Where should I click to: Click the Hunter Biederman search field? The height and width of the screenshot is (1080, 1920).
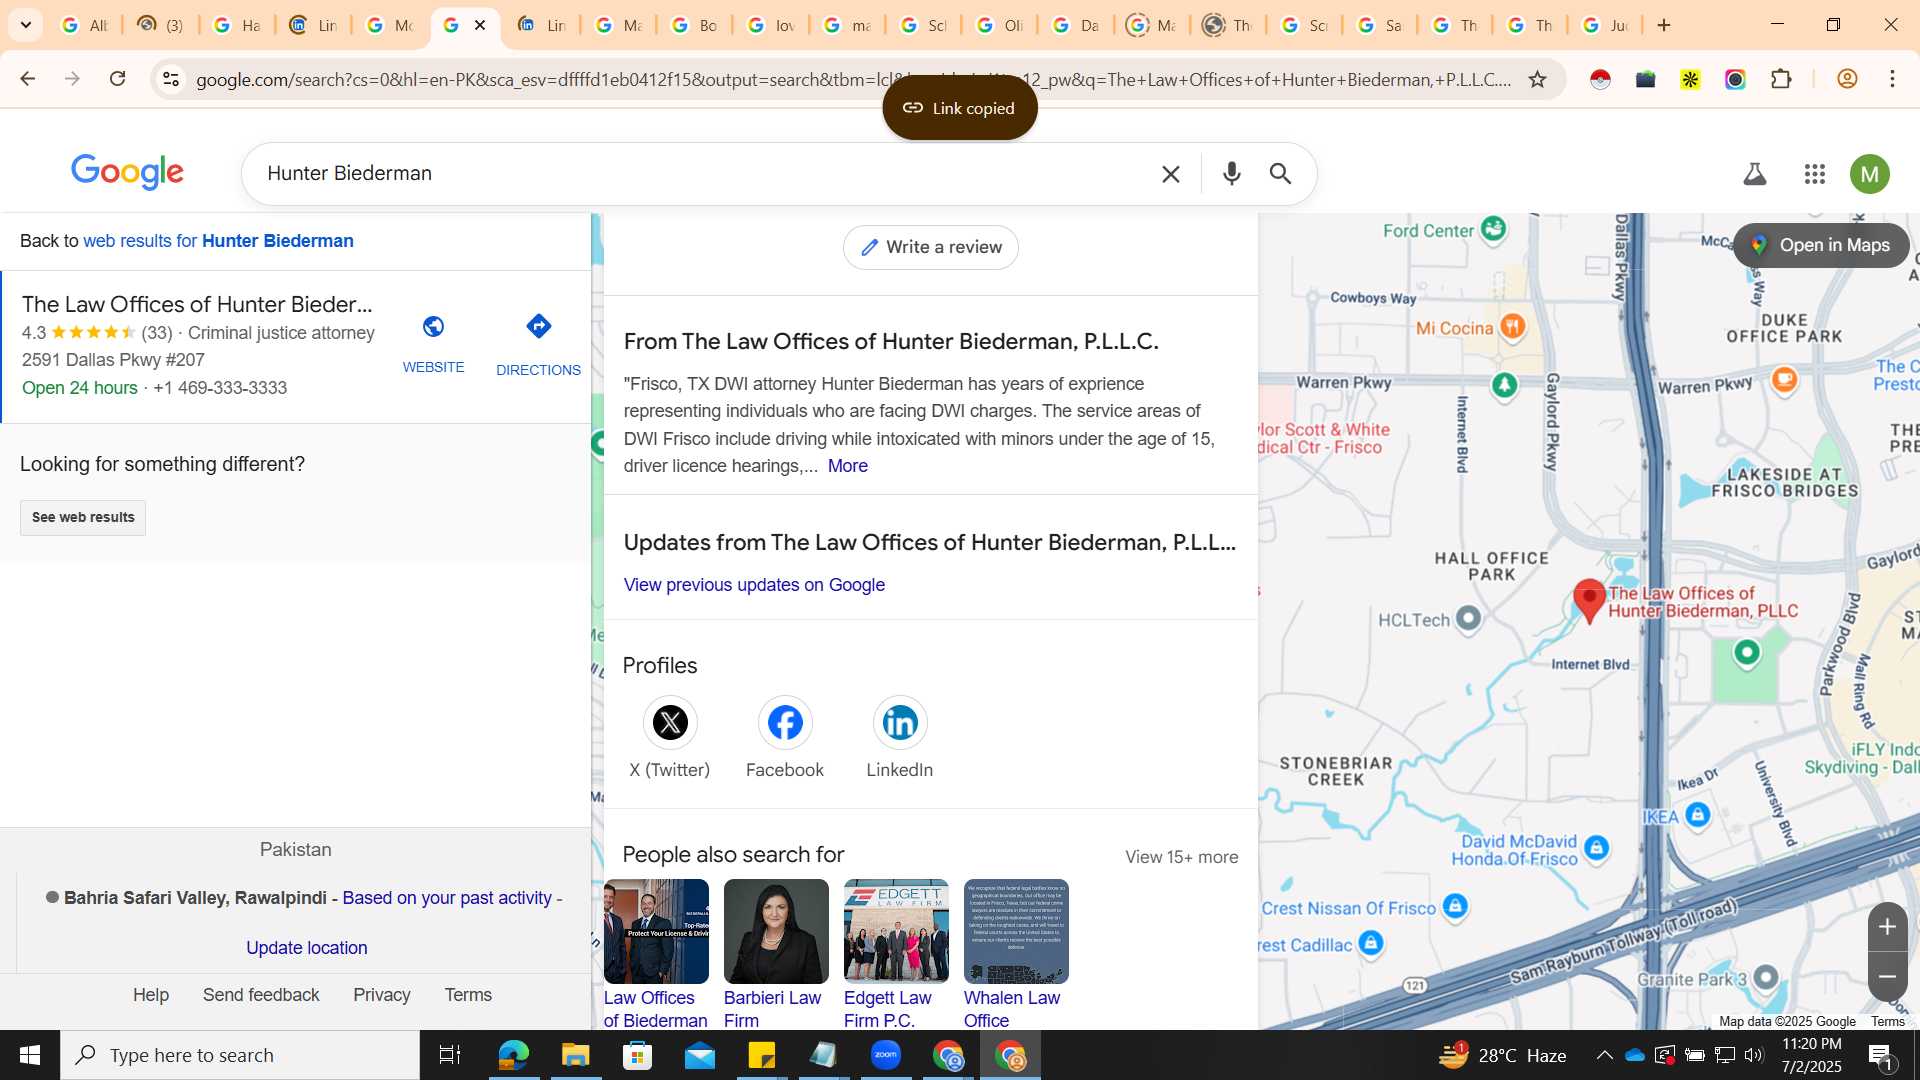700,174
